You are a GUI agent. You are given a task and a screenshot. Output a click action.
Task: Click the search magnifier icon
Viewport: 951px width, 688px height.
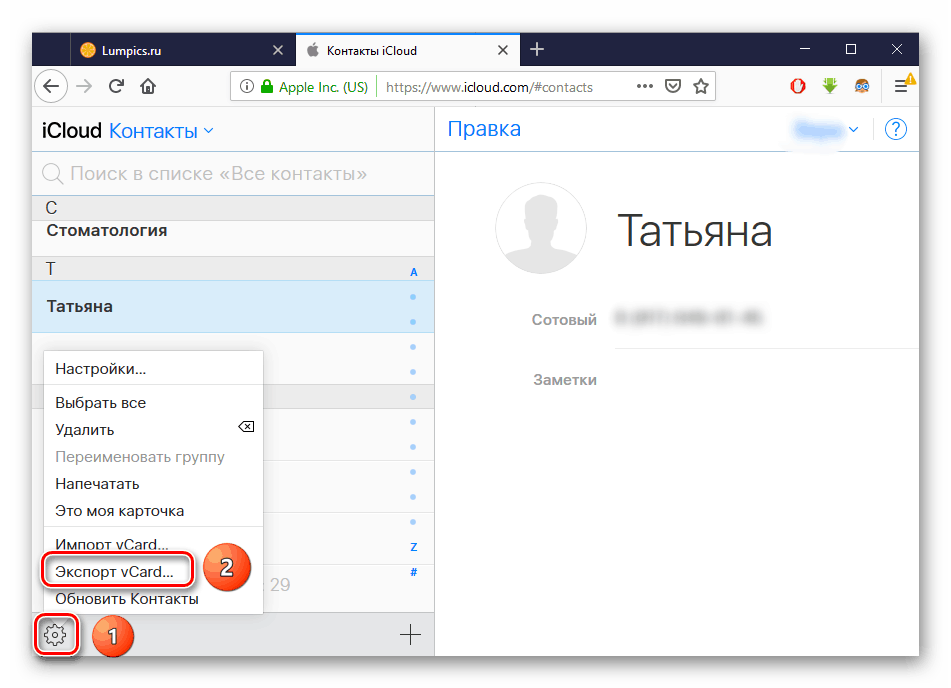point(53,174)
